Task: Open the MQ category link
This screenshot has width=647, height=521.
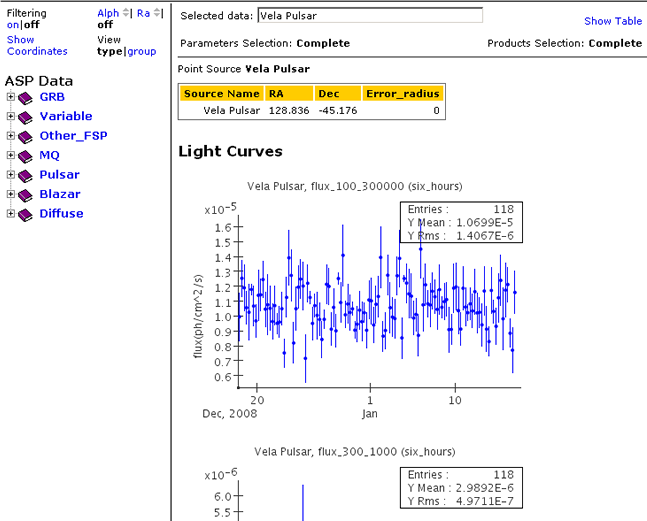Action: click(x=50, y=155)
